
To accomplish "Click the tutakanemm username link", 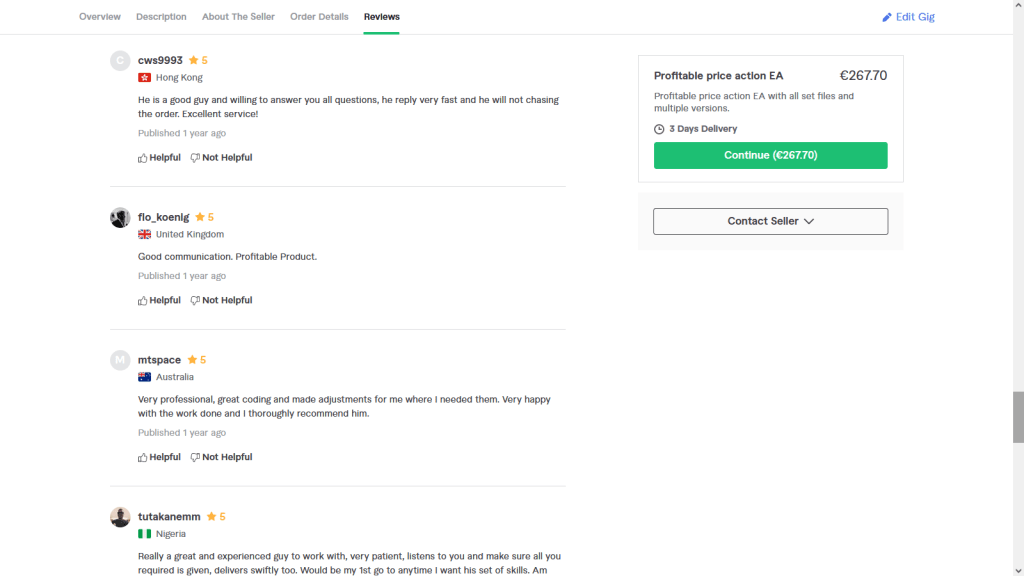I will (x=169, y=517).
